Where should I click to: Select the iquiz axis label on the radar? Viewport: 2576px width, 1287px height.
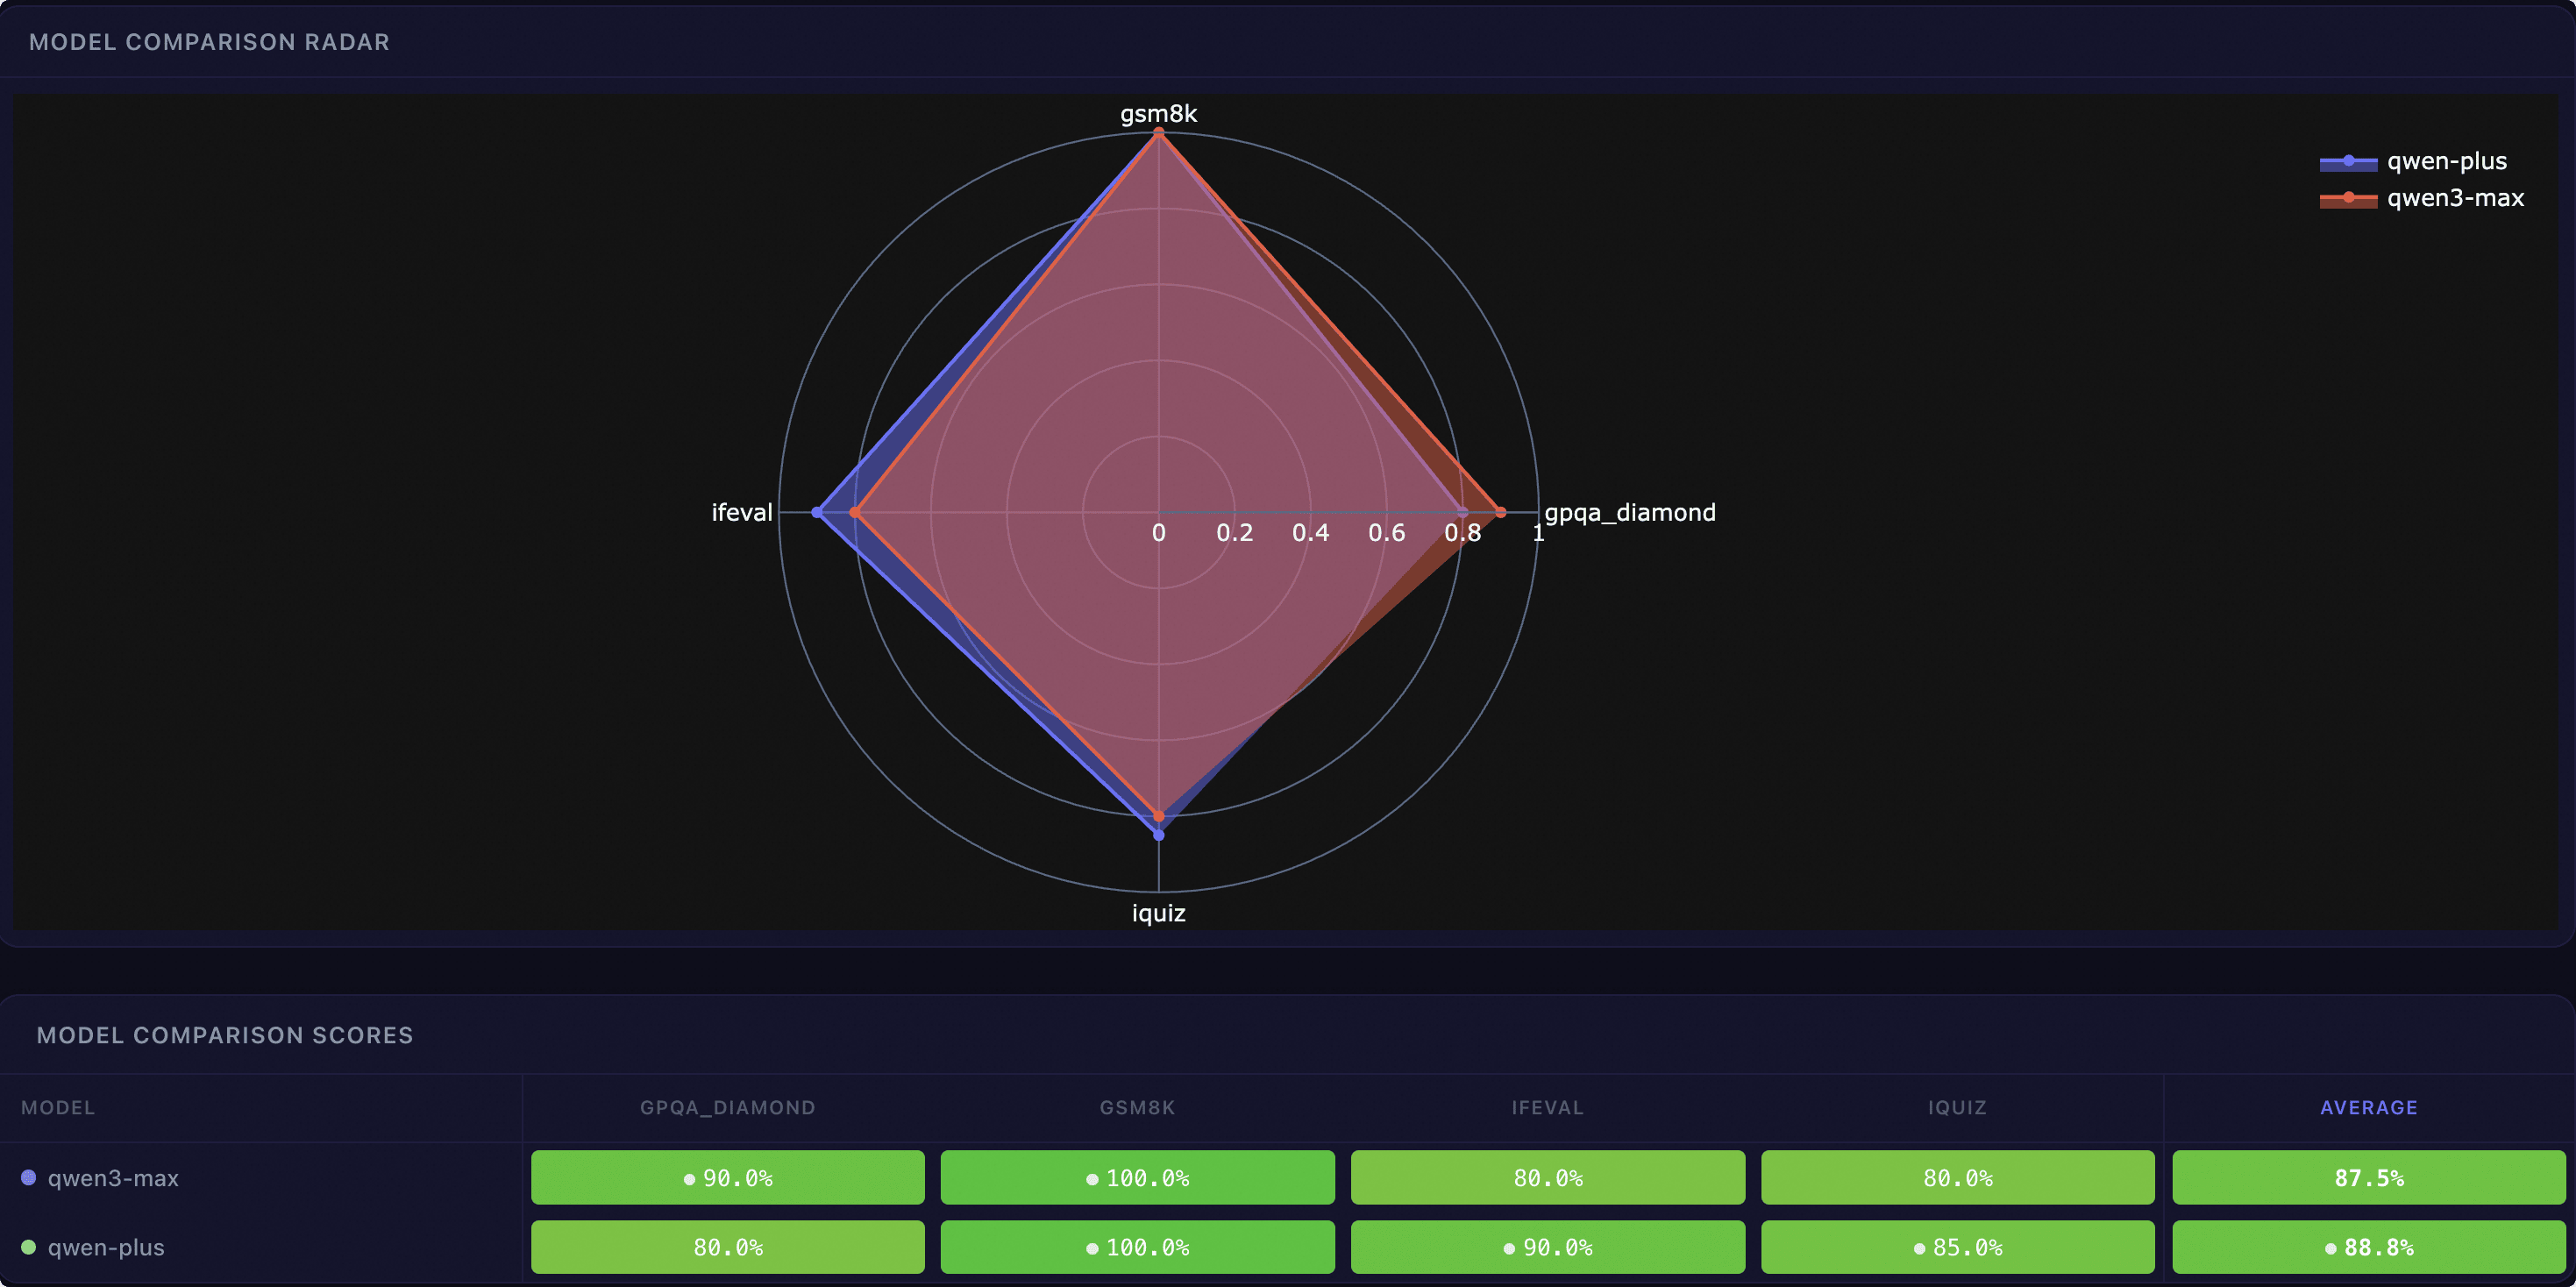pyautogui.click(x=1158, y=913)
